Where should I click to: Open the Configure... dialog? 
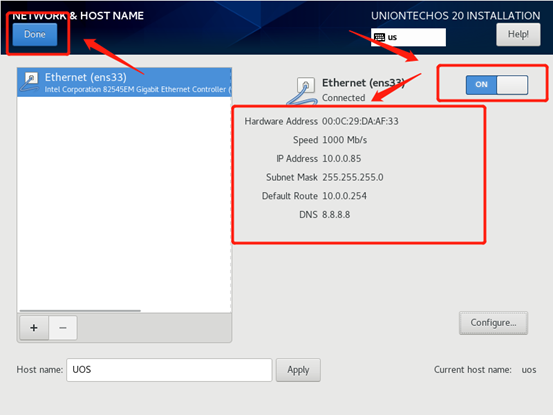pos(493,323)
